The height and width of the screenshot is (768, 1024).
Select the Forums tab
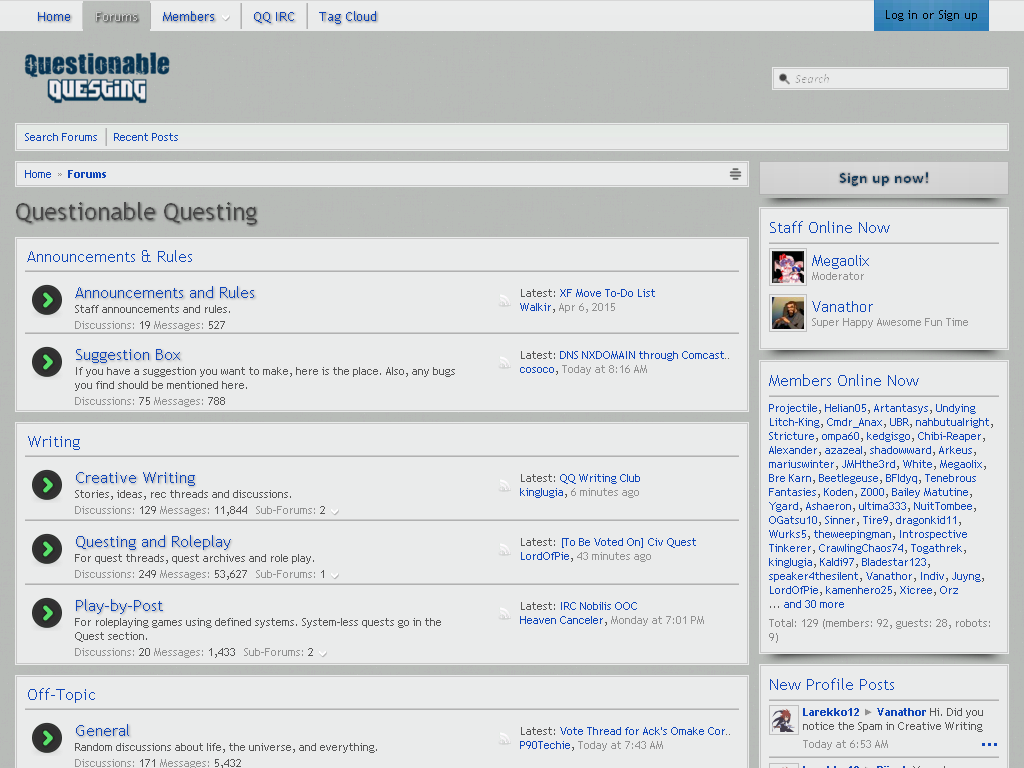coord(116,16)
